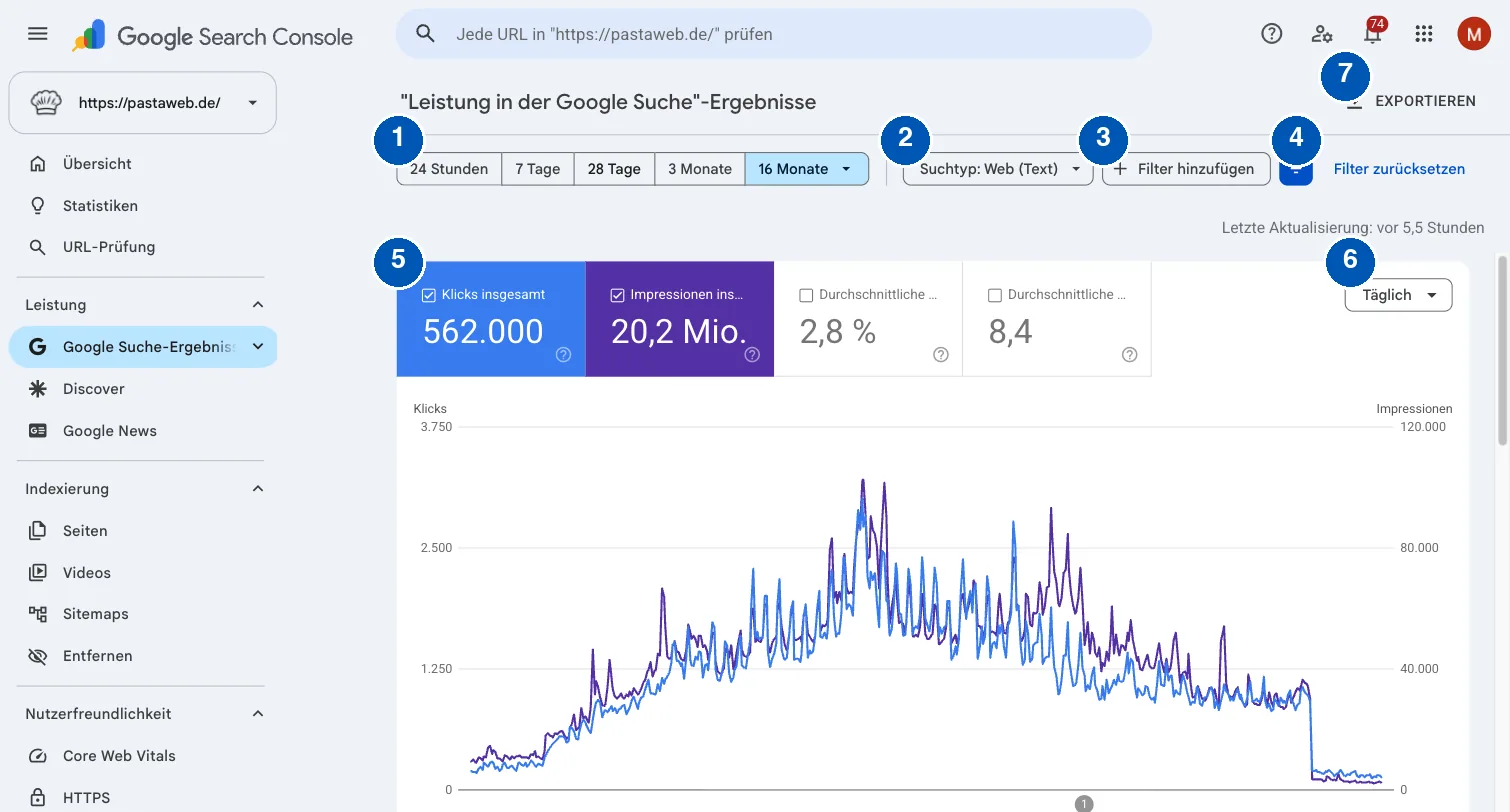The width and height of the screenshot is (1510, 812).
Task: Click the Statistiken lightbulb icon
Action: point(38,206)
